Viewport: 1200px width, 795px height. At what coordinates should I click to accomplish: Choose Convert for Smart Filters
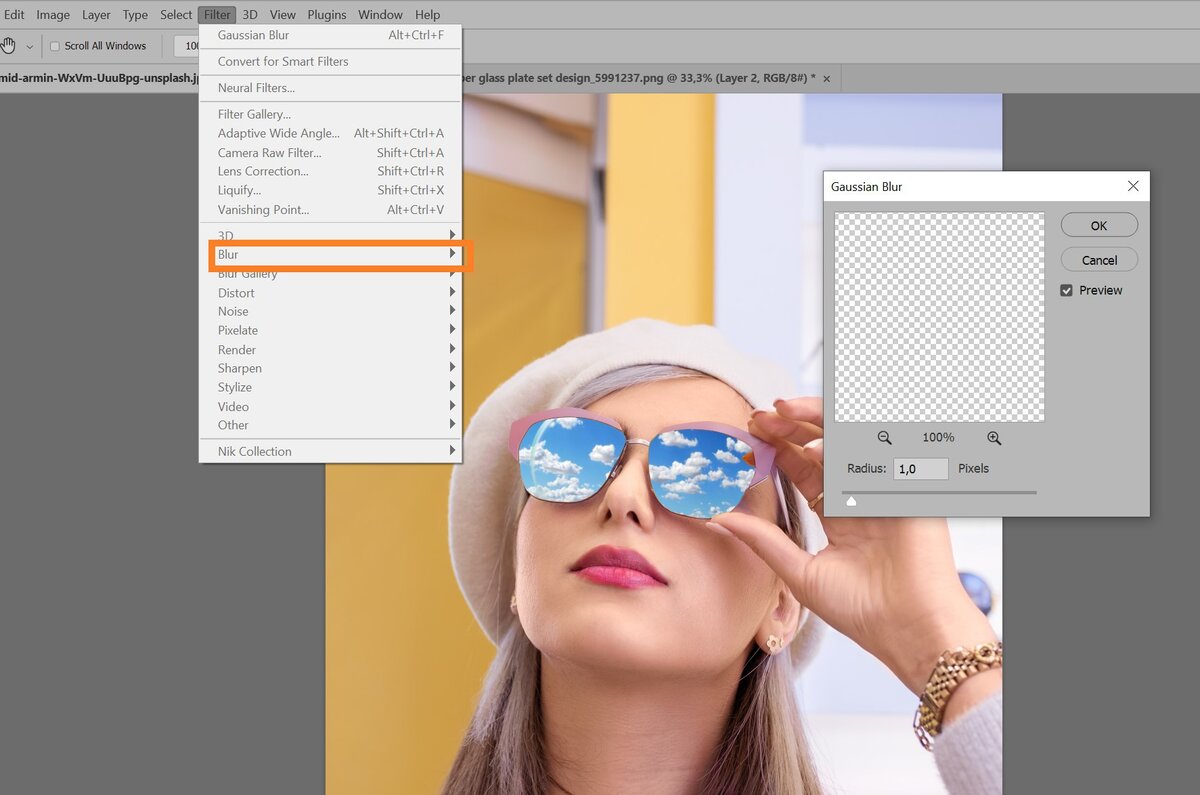click(331, 62)
